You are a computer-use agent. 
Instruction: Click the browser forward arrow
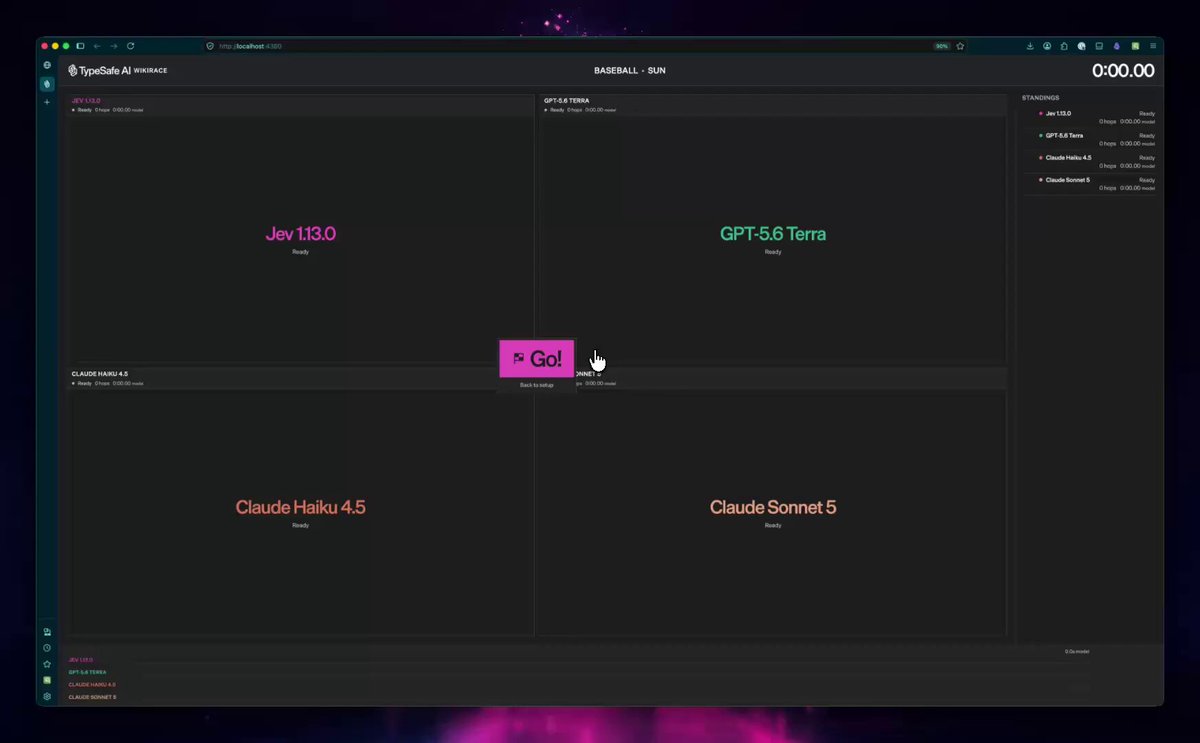coord(113,46)
